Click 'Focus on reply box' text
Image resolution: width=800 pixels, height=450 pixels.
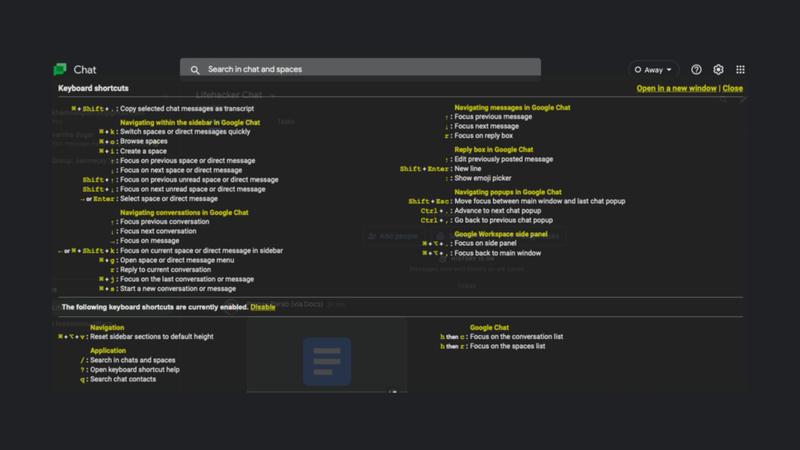pos(484,136)
